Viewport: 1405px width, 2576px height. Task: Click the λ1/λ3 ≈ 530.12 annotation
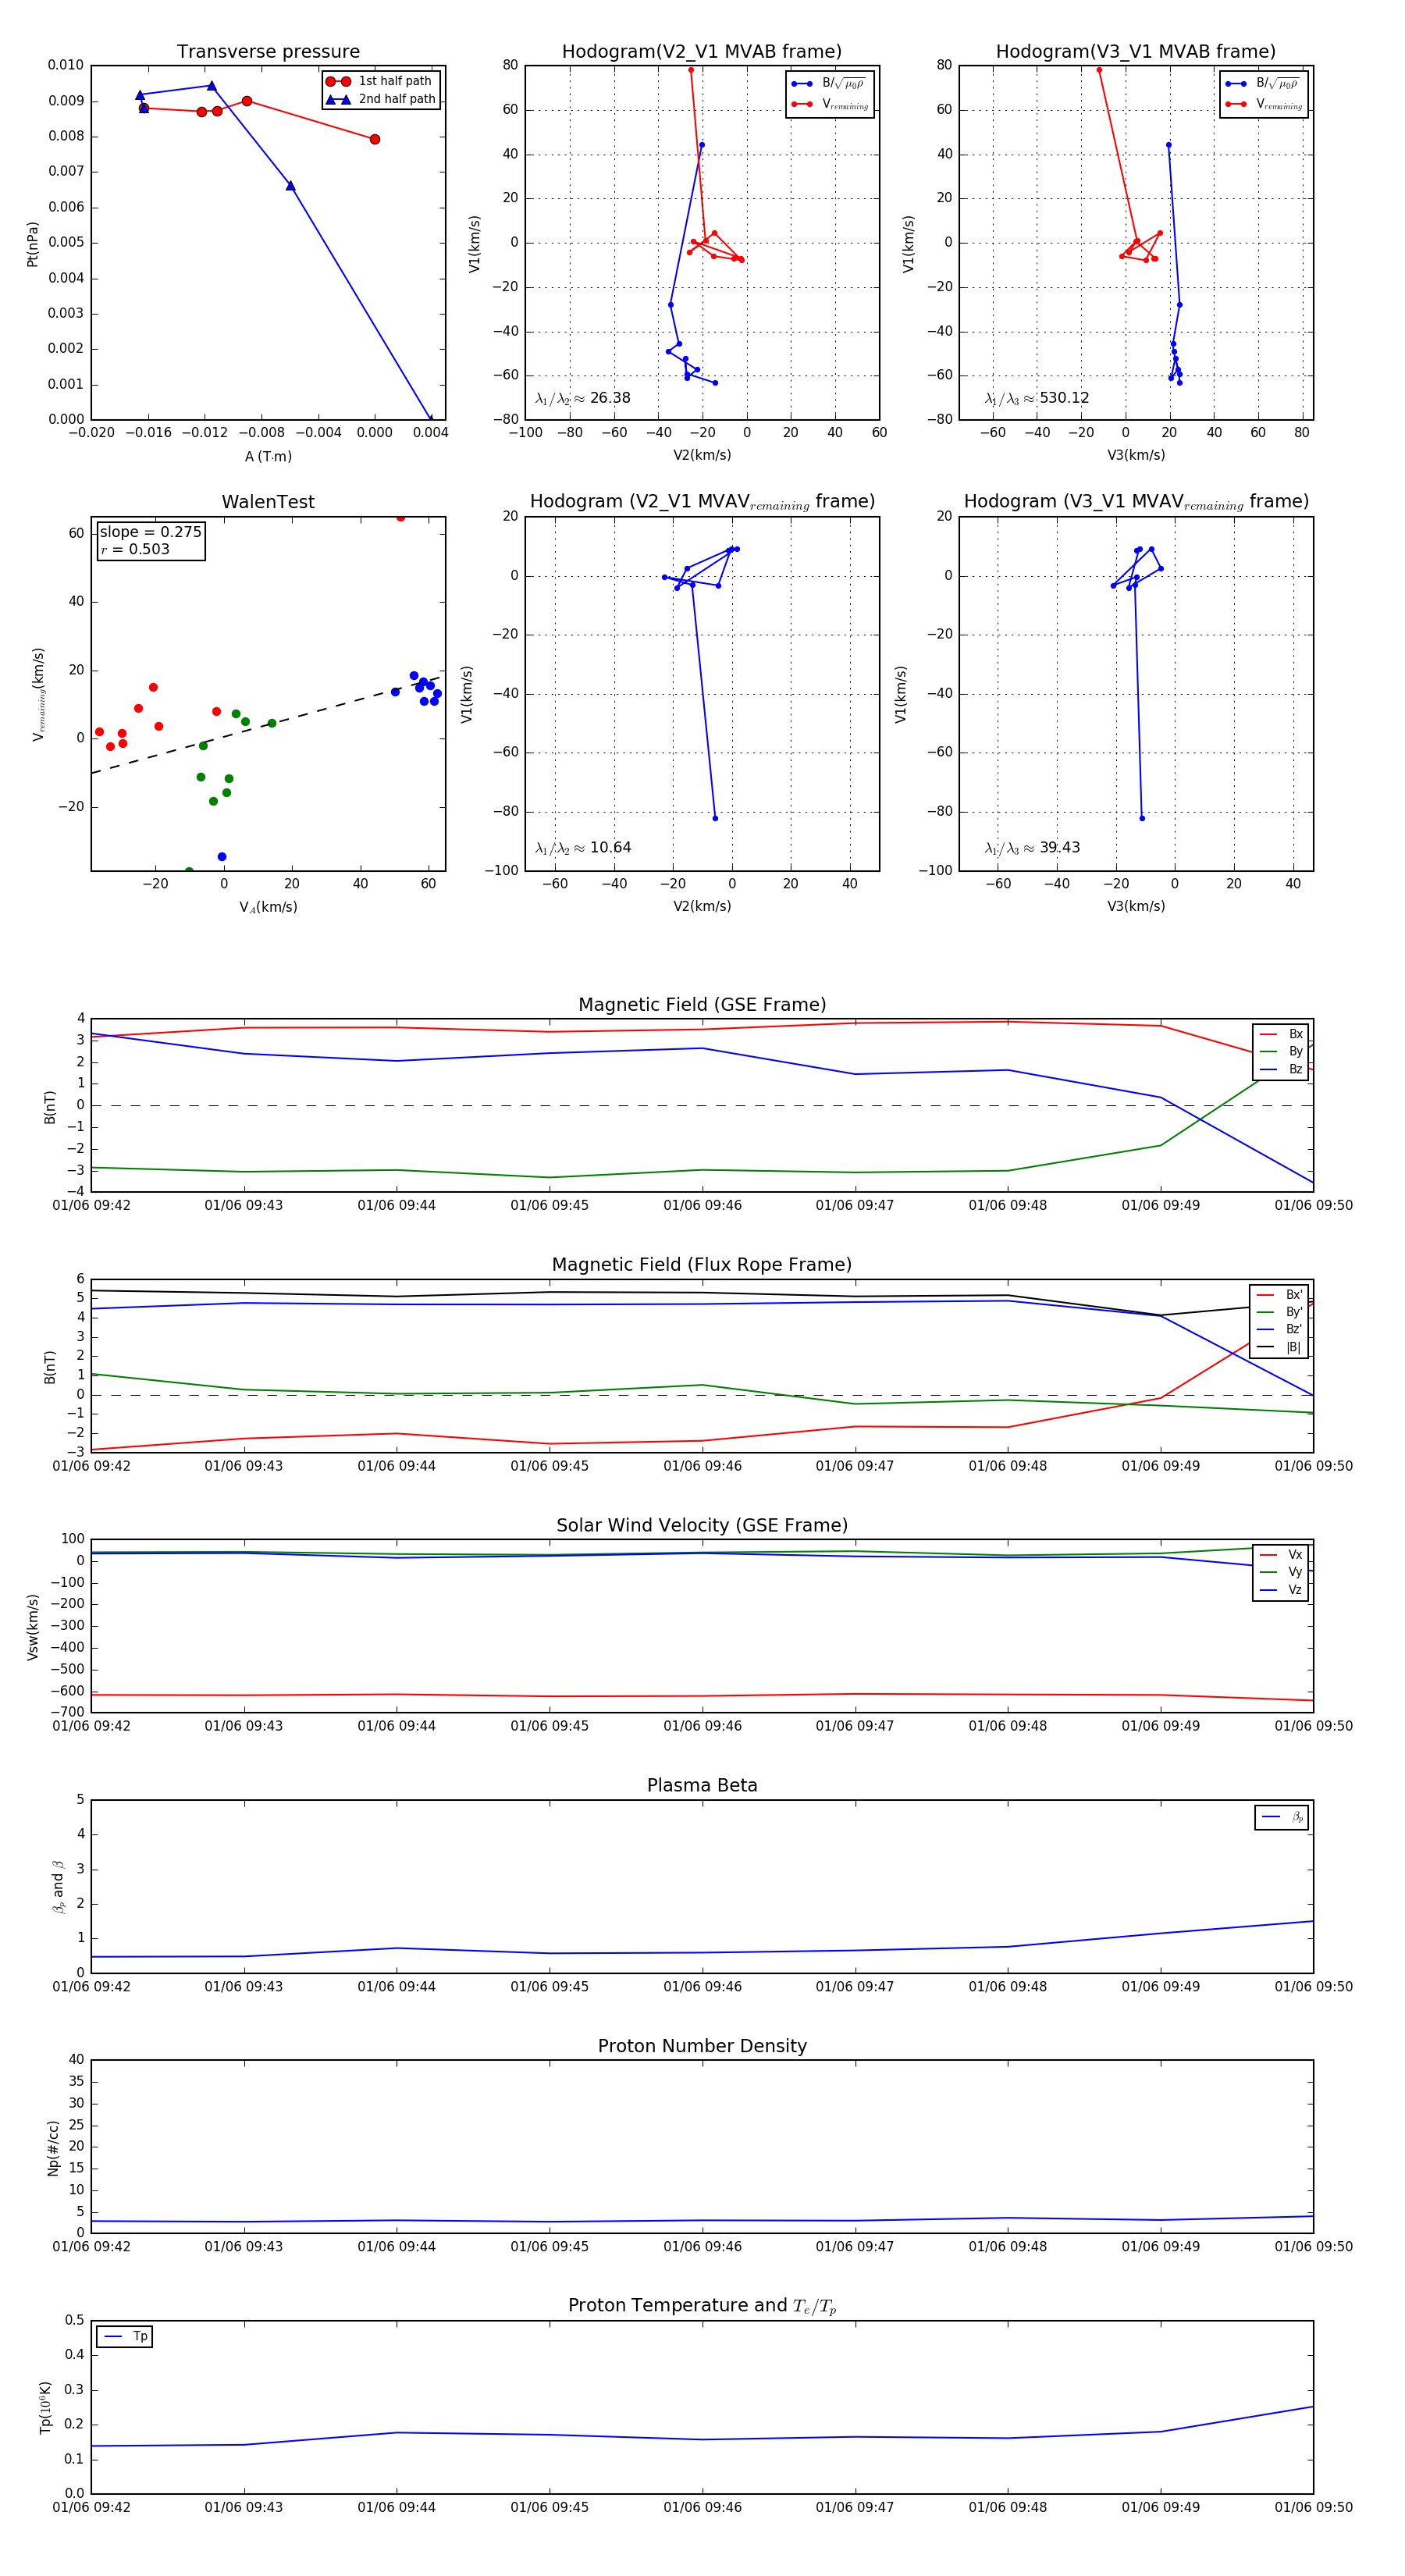[1037, 398]
